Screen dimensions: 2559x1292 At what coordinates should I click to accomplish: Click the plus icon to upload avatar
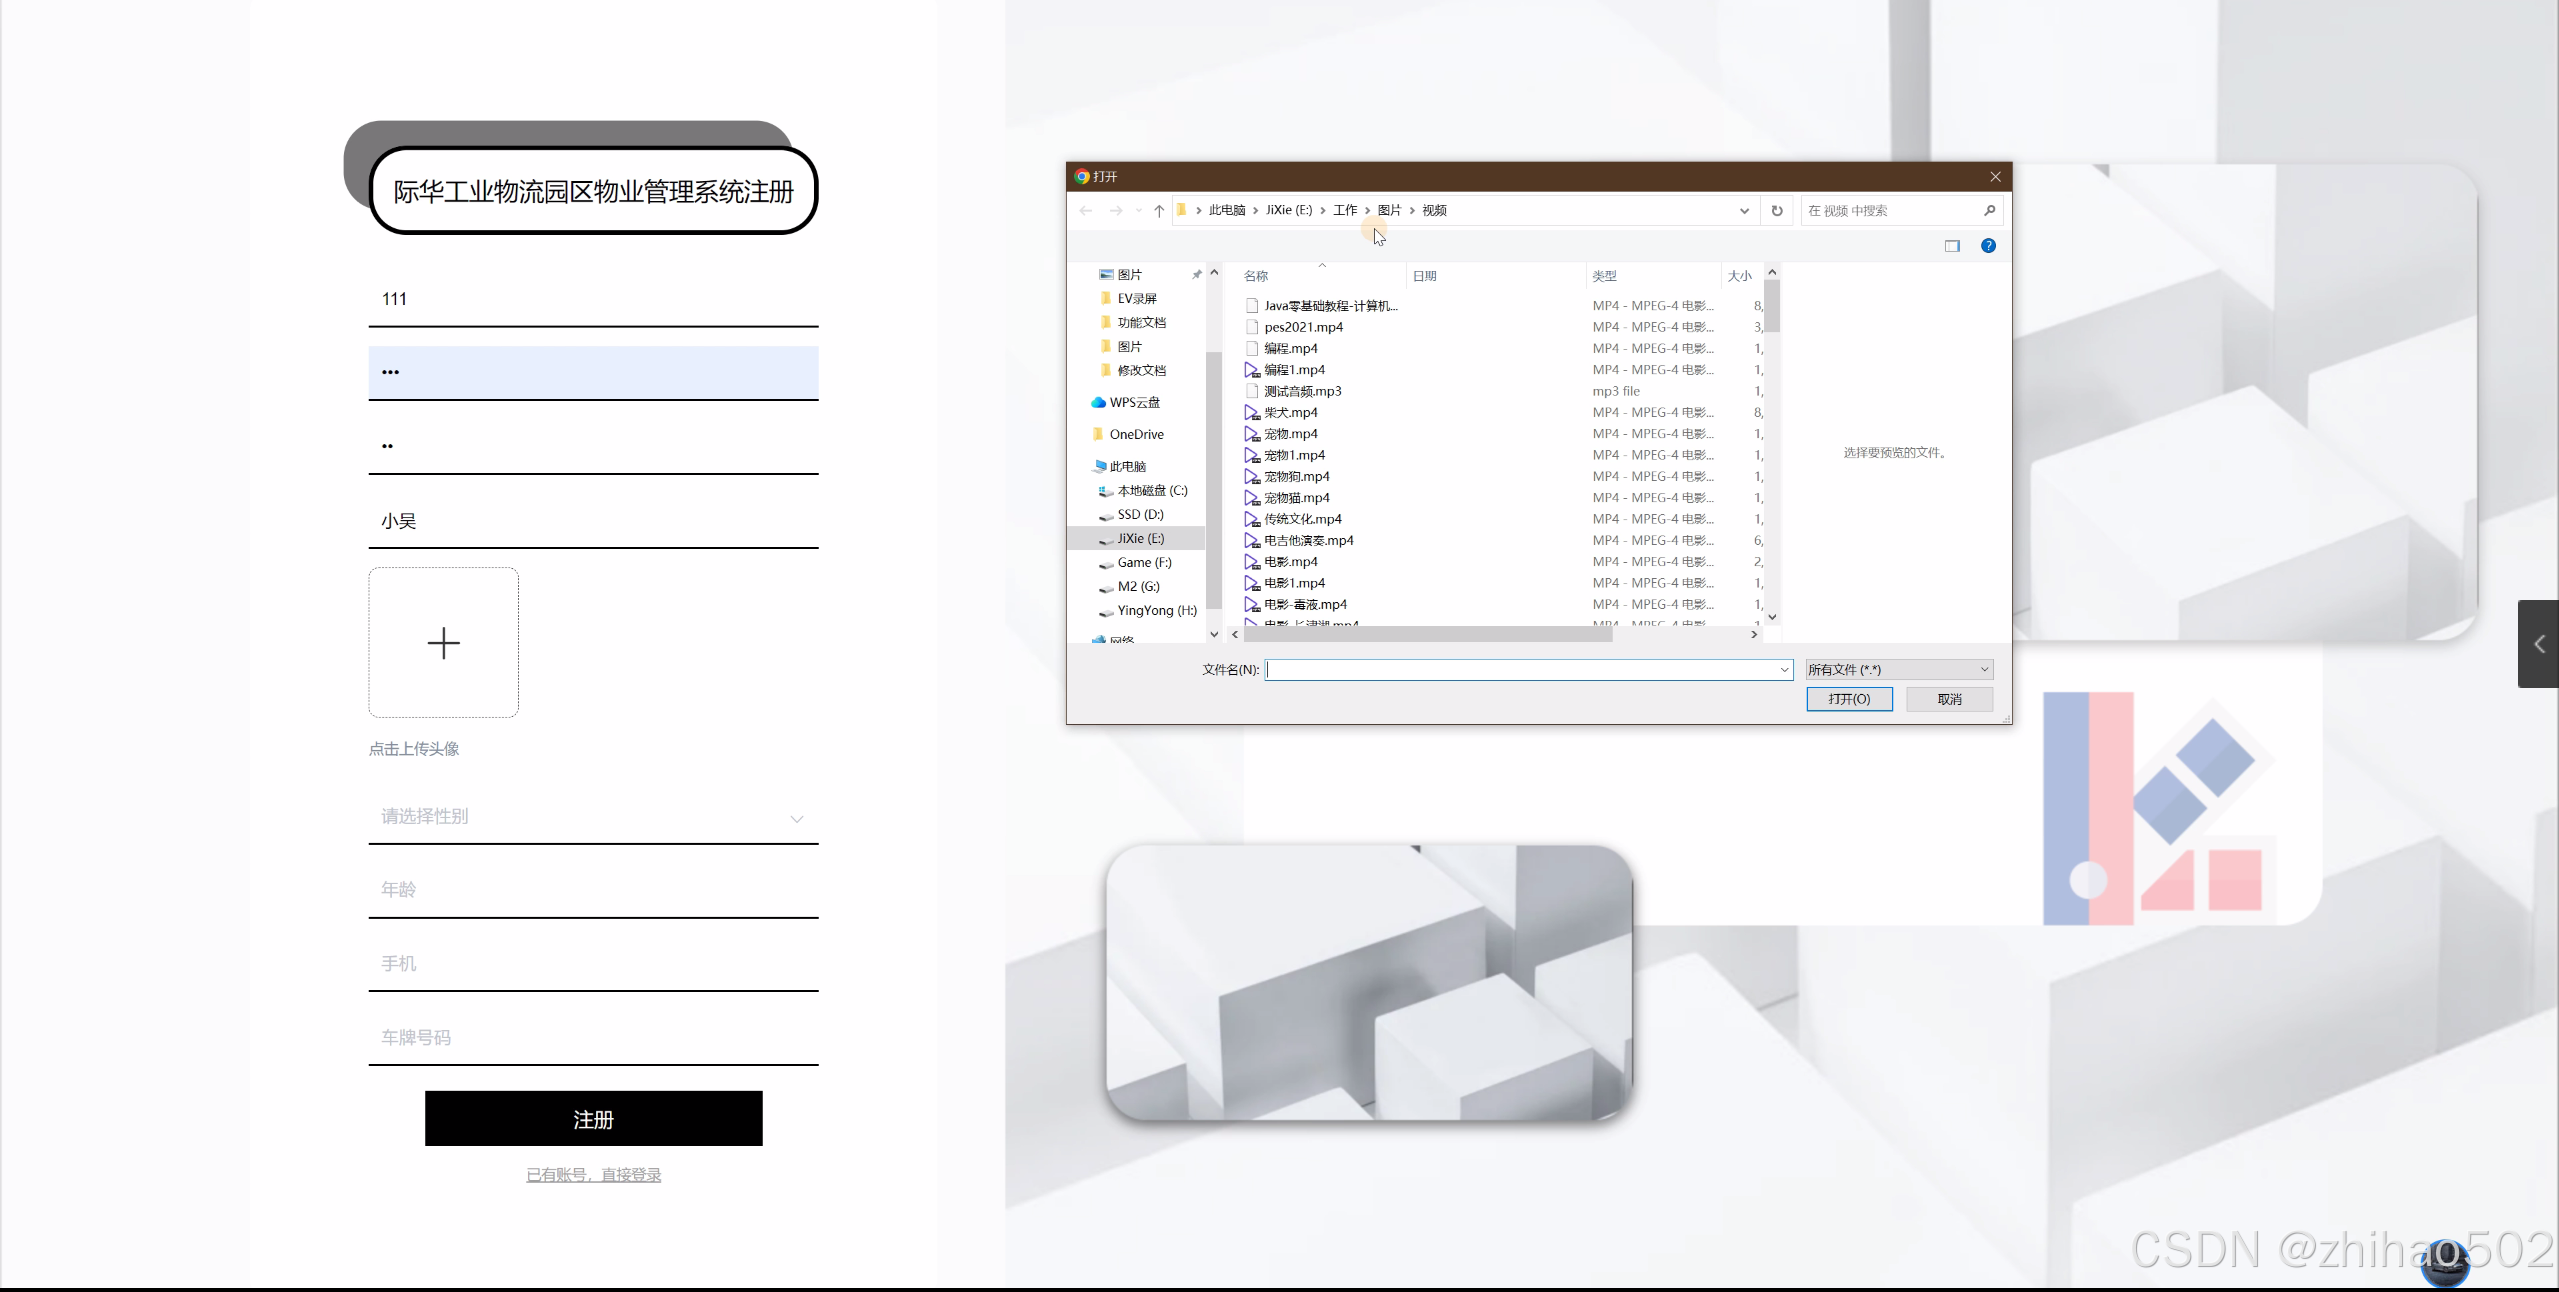point(443,643)
